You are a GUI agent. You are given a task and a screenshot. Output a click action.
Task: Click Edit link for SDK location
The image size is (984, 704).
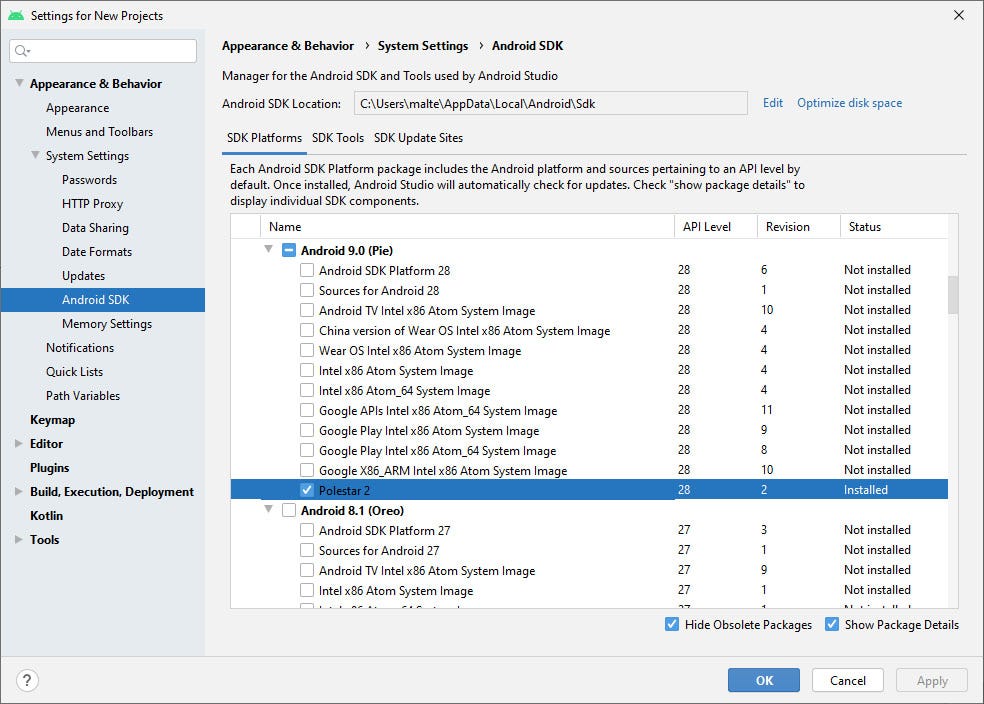pos(773,103)
